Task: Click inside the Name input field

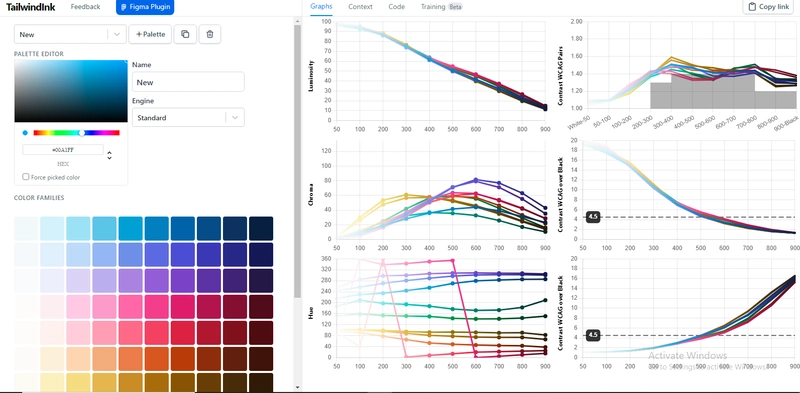Action: click(188, 82)
